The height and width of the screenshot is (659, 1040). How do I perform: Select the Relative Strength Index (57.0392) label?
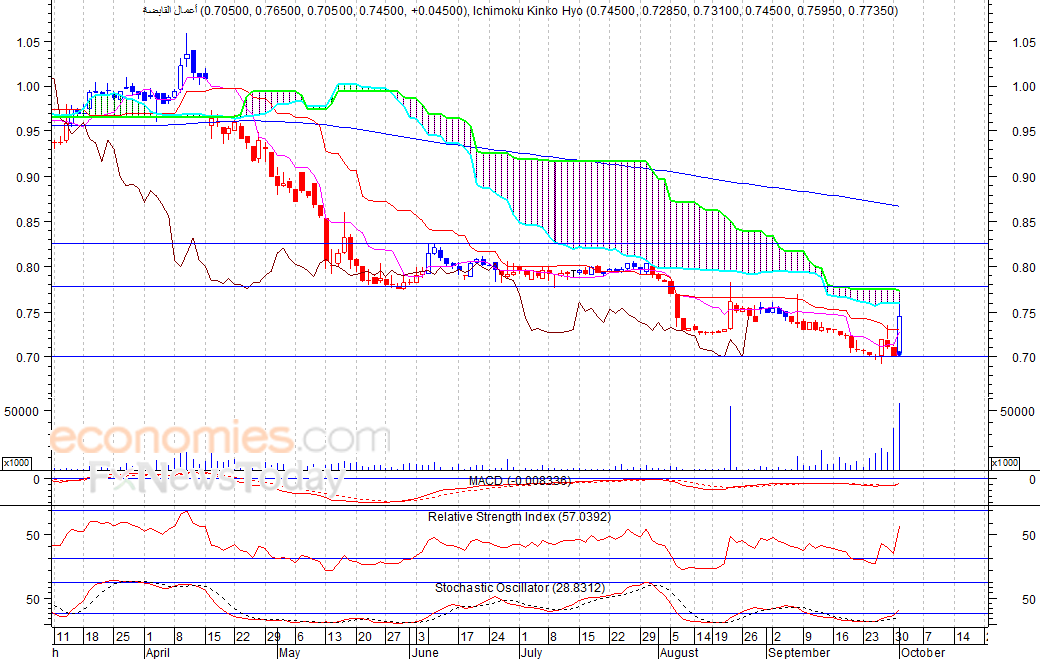tap(519, 516)
